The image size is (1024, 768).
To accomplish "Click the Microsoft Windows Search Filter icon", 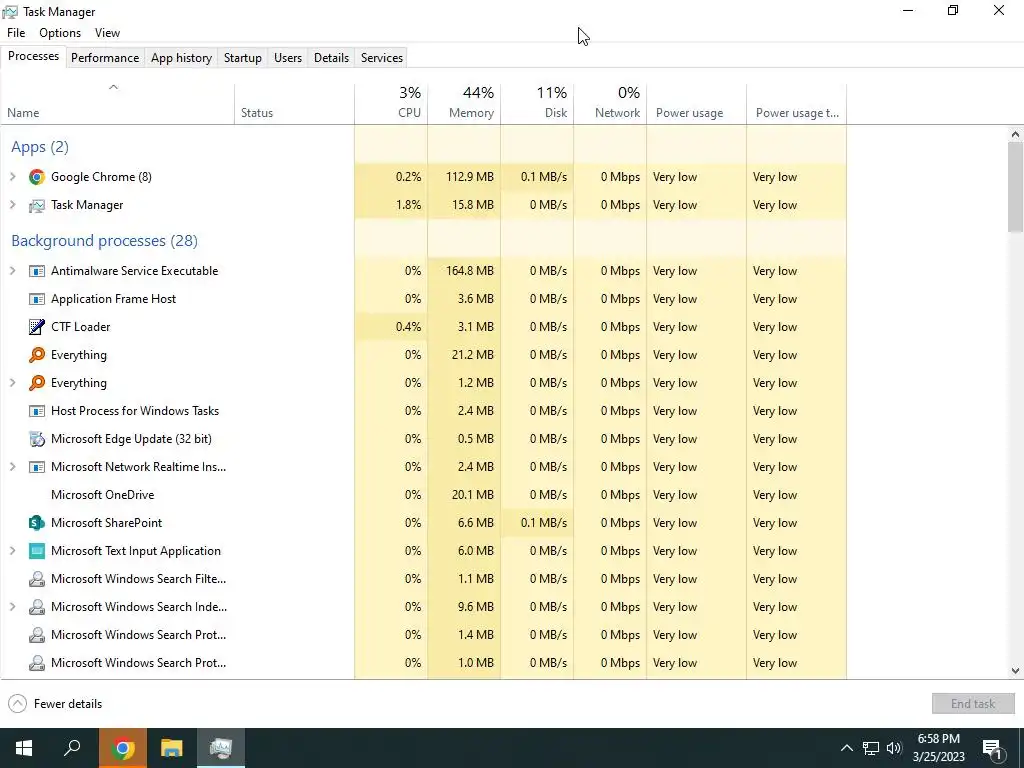I will 37,579.
